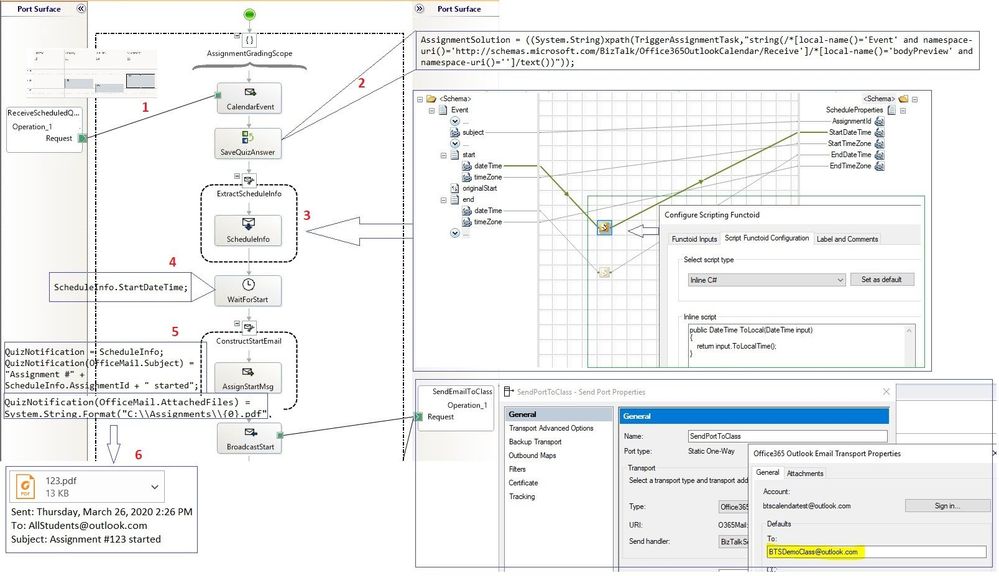Image resolution: width=999 pixels, height=576 pixels.
Task: Click the StartDateTime field icon
Action: 879,133
